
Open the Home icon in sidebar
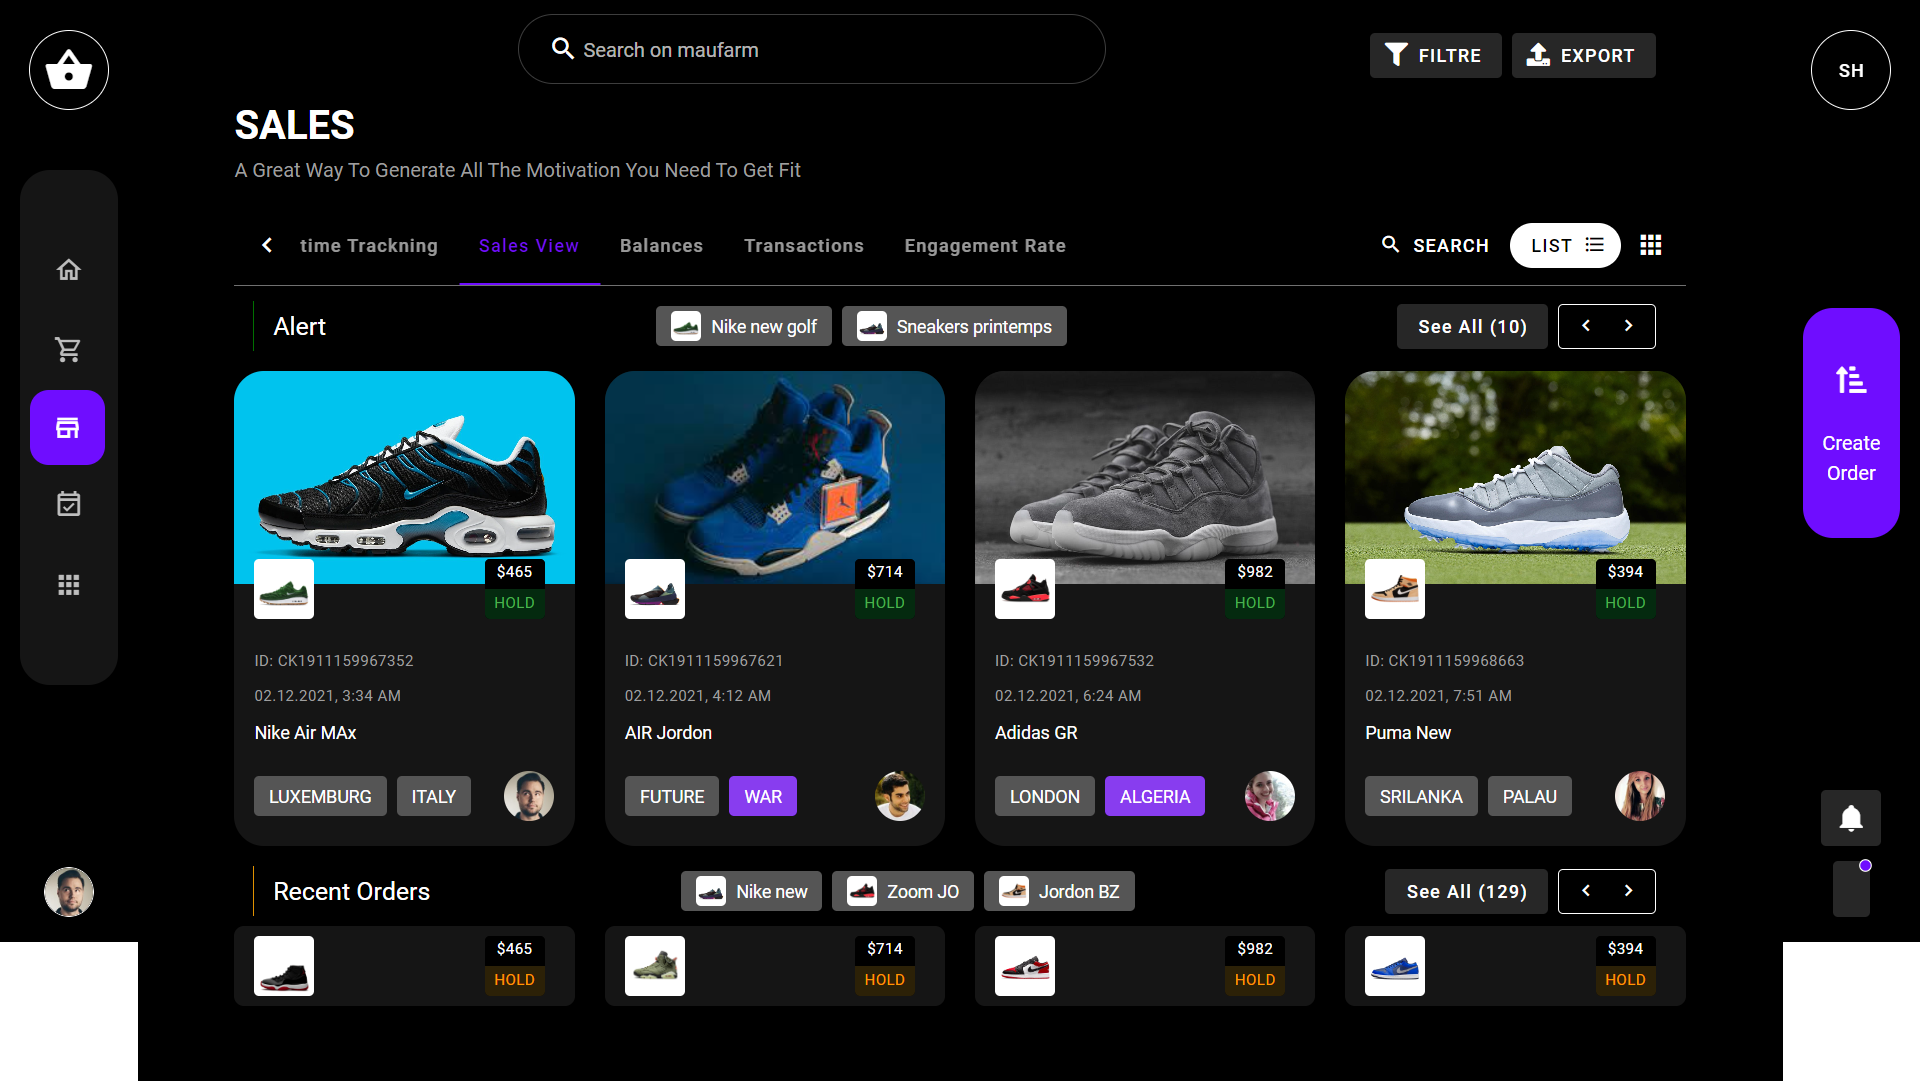click(x=68, y=270)
